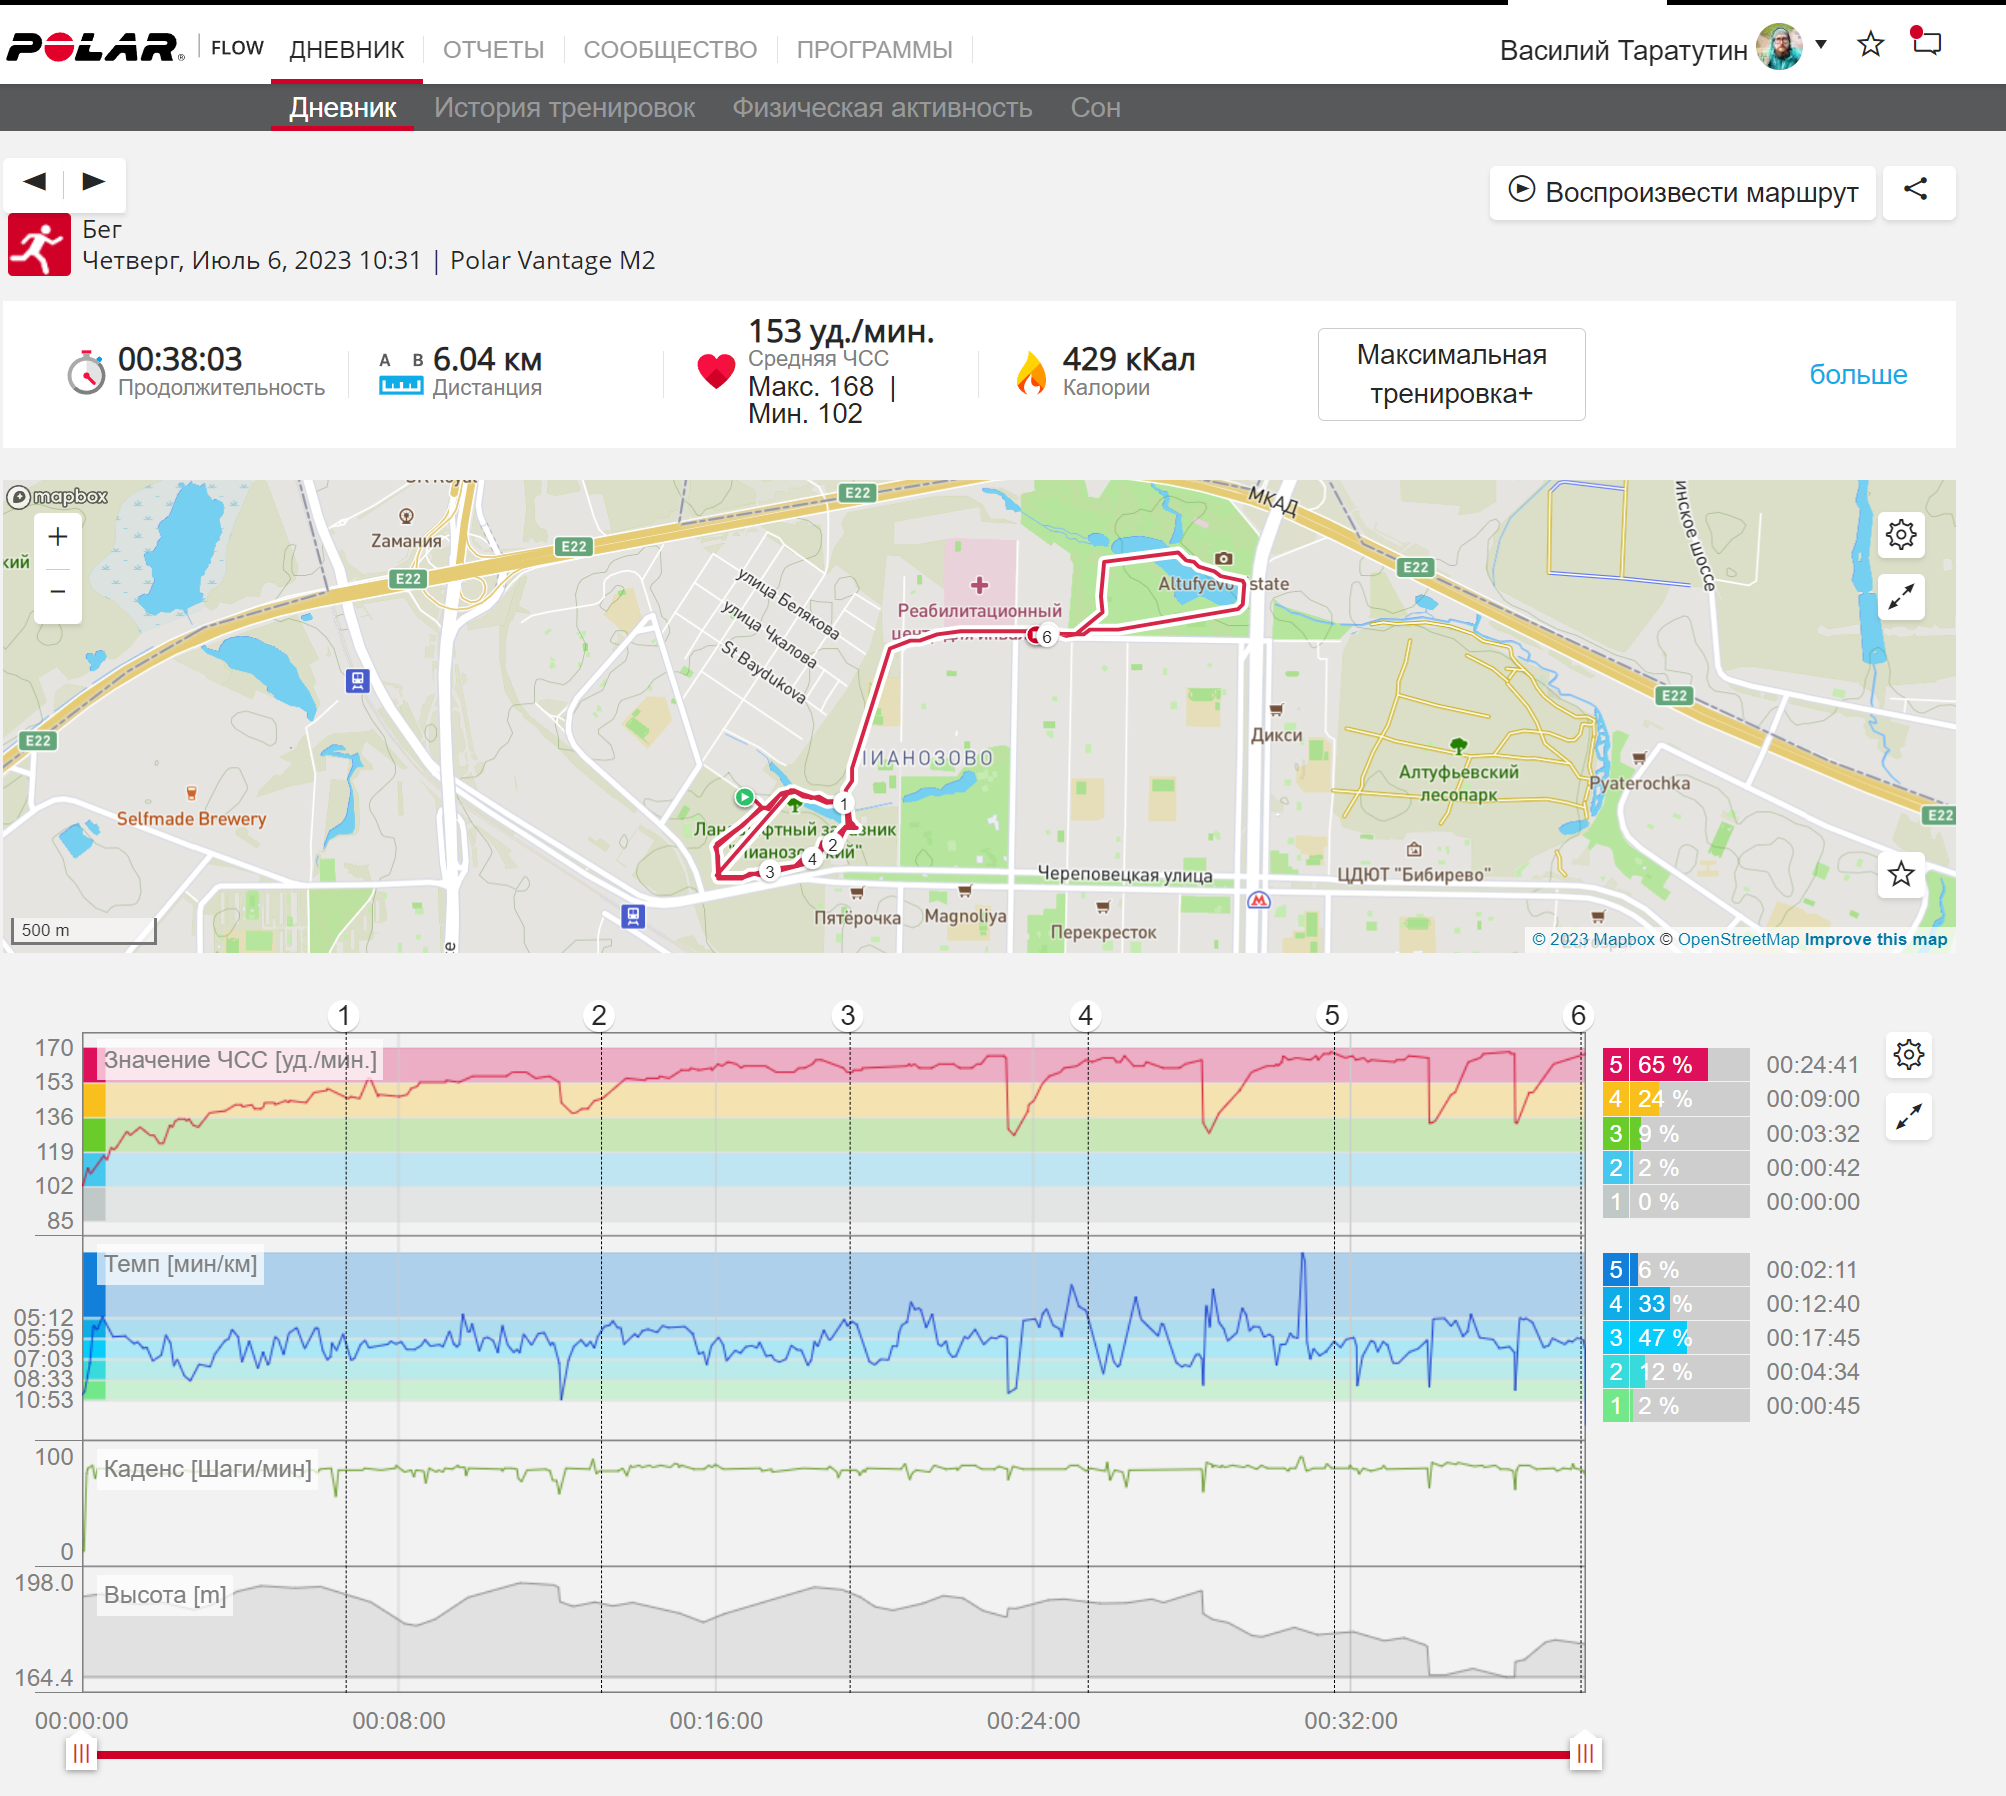2006x1796 pixels.
Task: Expand more training details via больше
Action: pos(1858,374)
